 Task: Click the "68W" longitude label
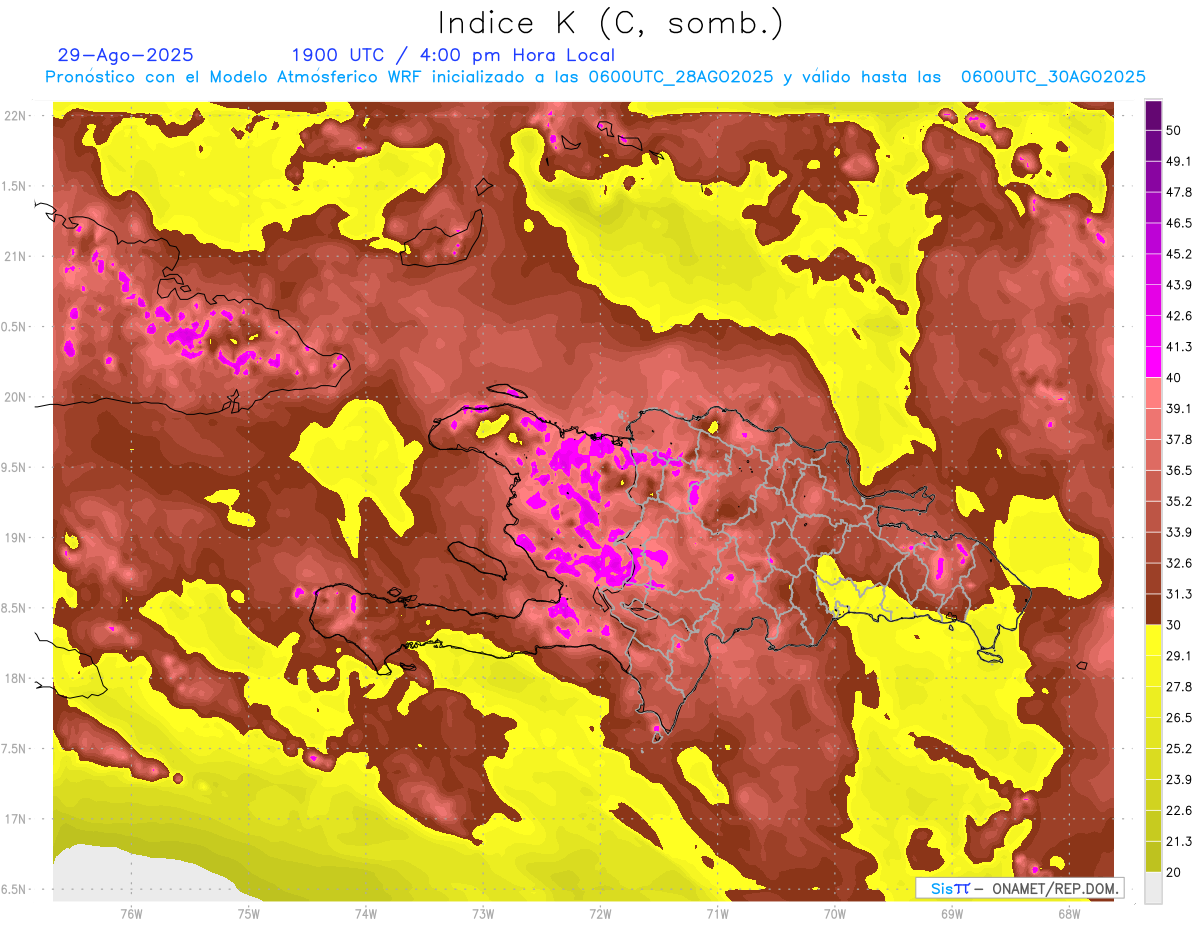1069,913
